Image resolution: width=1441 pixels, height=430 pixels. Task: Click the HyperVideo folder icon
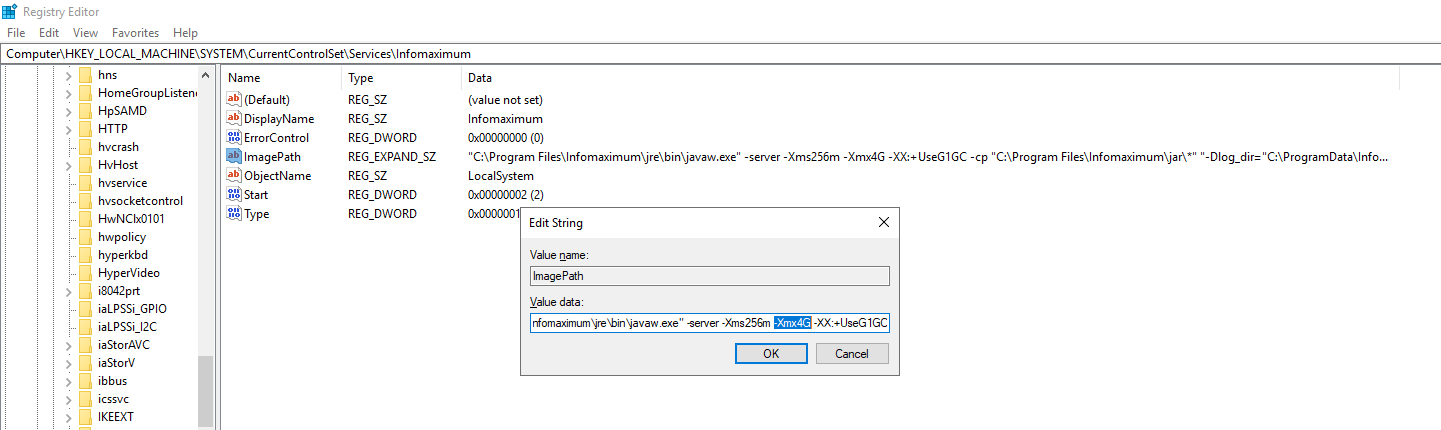pyautogui.click(x=86, y=273)
